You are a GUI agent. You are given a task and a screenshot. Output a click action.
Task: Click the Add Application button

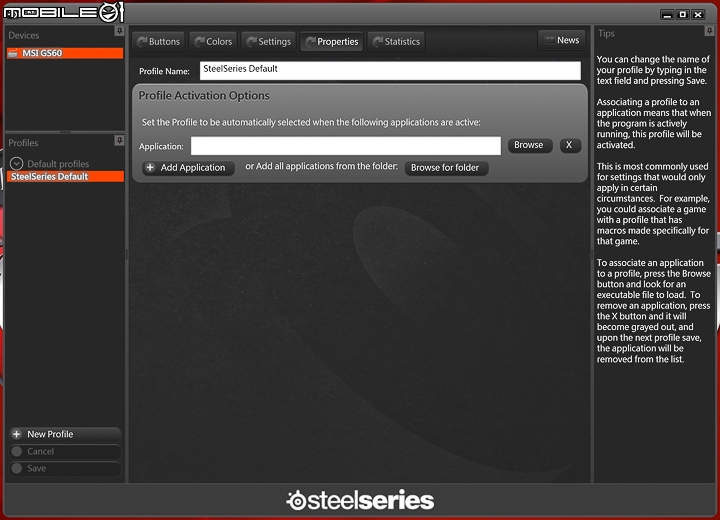[188, 168]
